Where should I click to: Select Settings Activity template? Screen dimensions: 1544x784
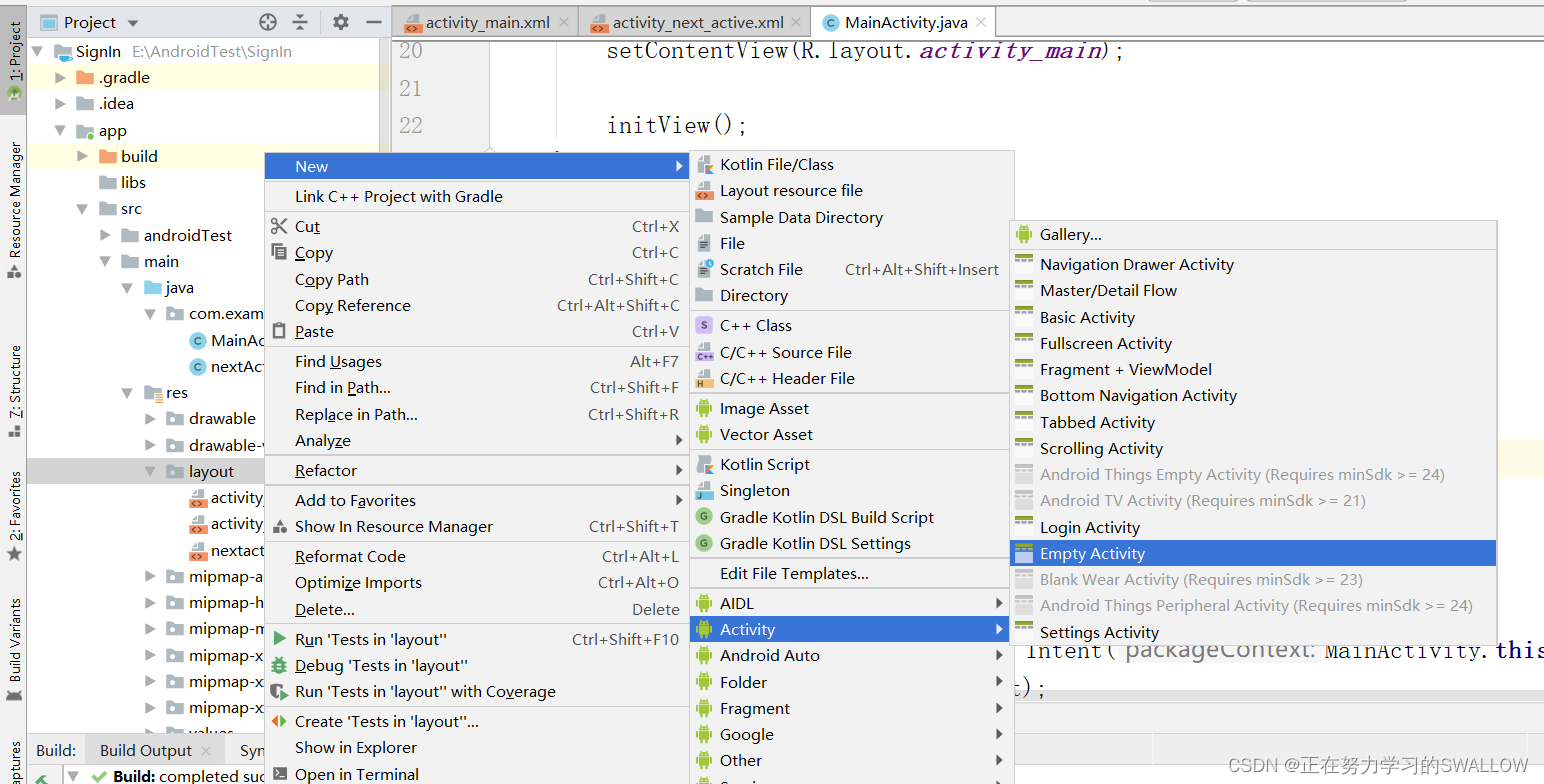pos(1253,632)
